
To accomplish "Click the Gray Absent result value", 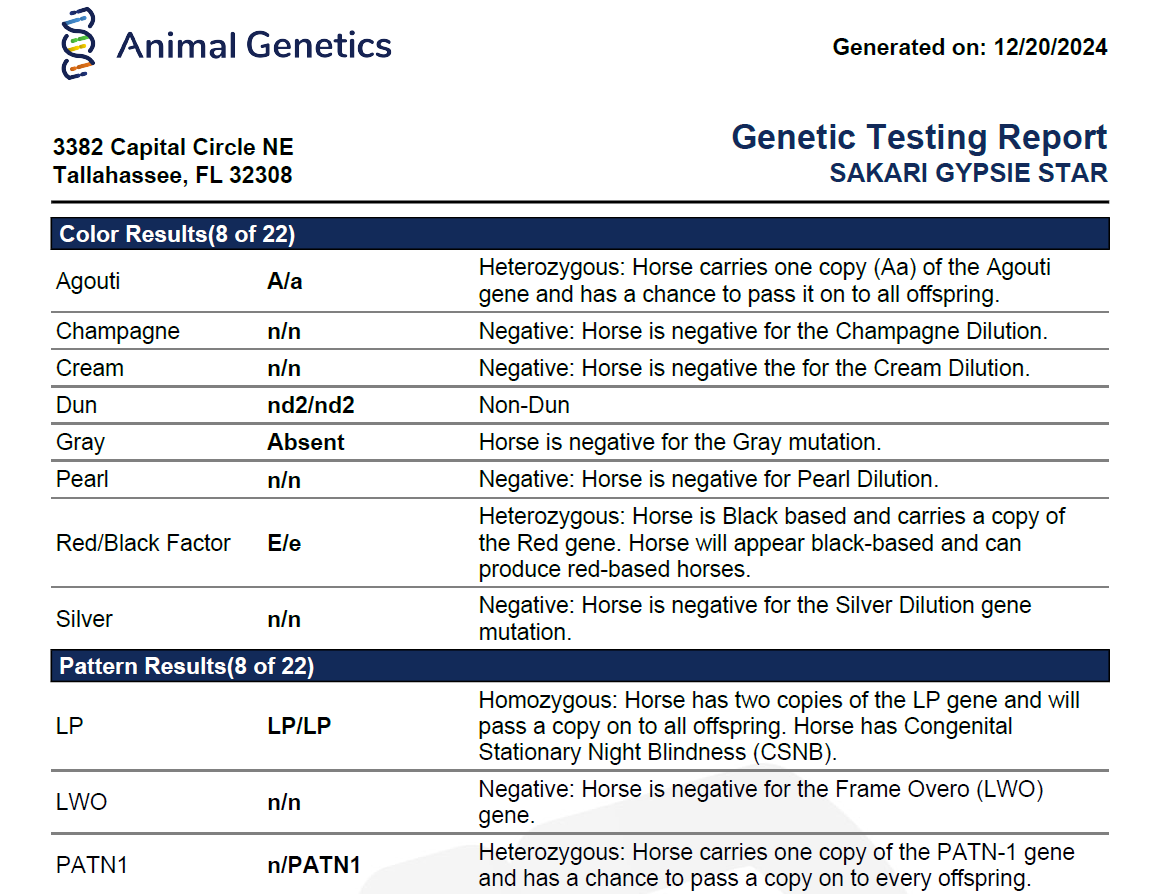I will tap(305, 442).
